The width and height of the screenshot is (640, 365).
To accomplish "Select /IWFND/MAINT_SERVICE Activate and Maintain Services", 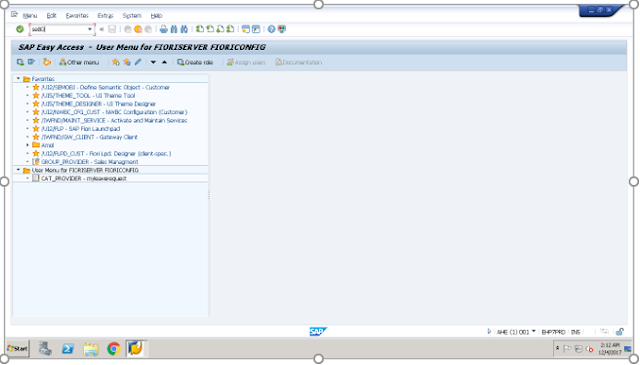I will [114, 120].
